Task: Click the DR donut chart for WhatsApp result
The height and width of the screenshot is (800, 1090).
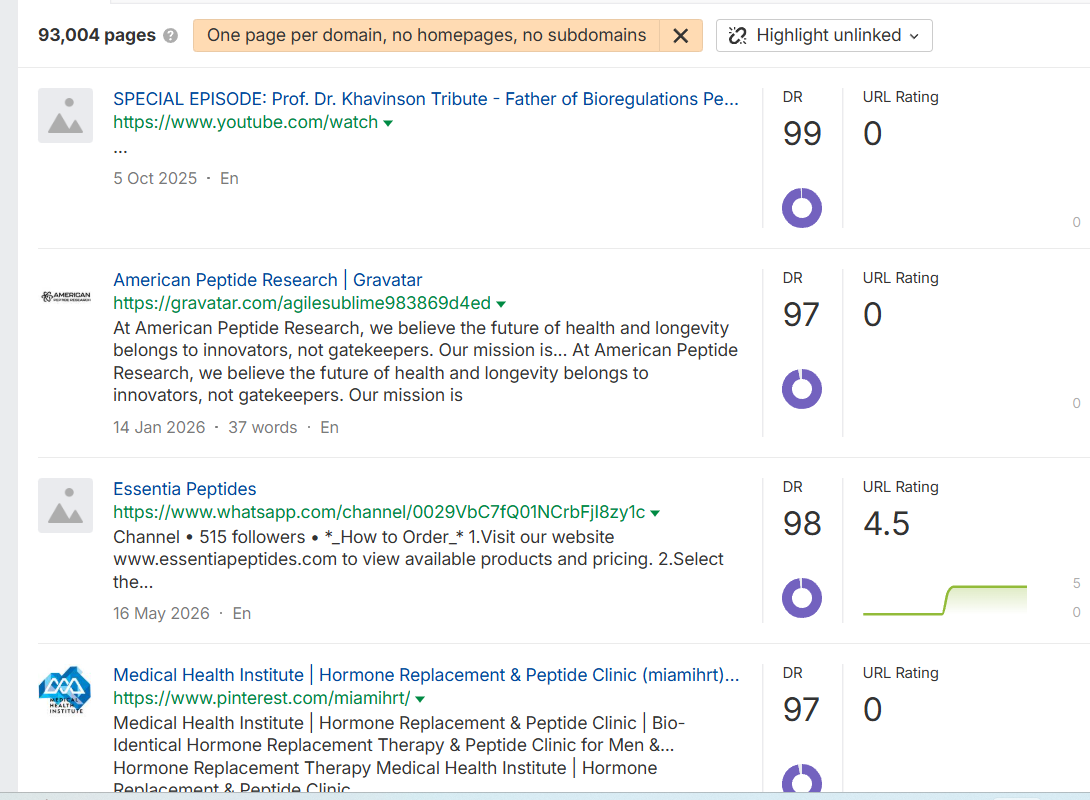Action: point(802,598)
